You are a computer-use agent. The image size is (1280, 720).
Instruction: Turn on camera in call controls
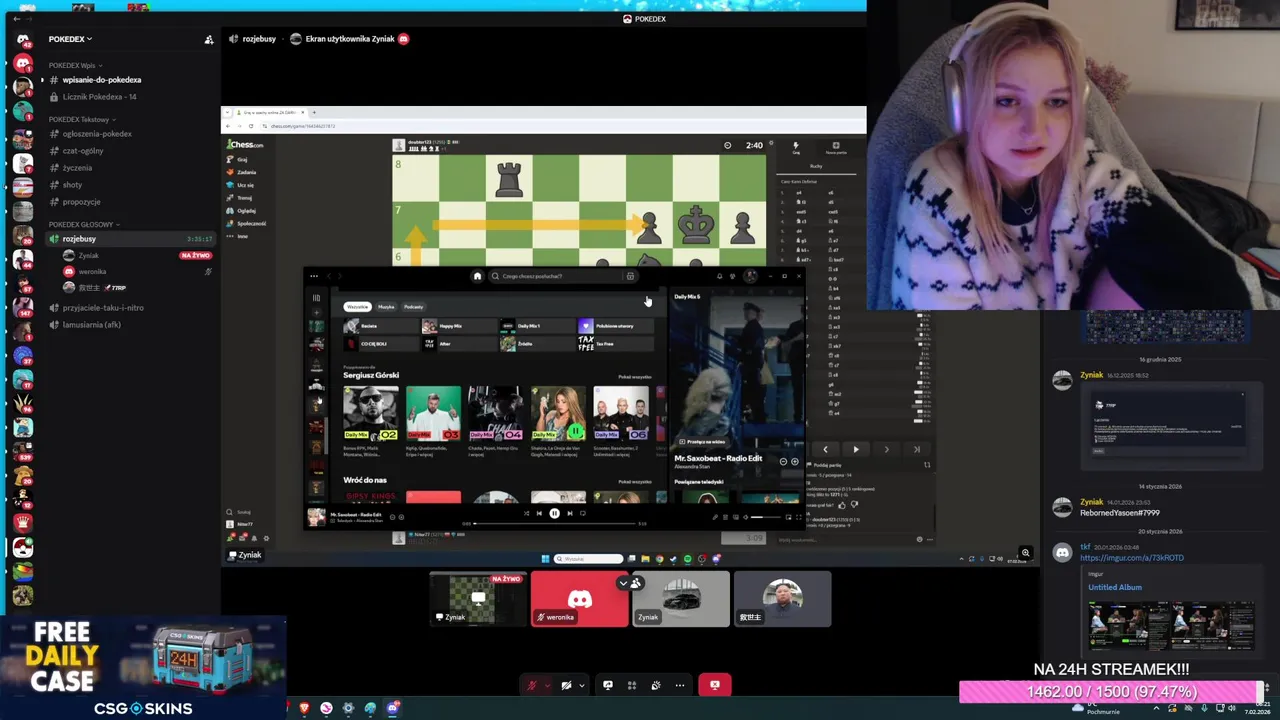pyautogui.click(x=566, y=685)
